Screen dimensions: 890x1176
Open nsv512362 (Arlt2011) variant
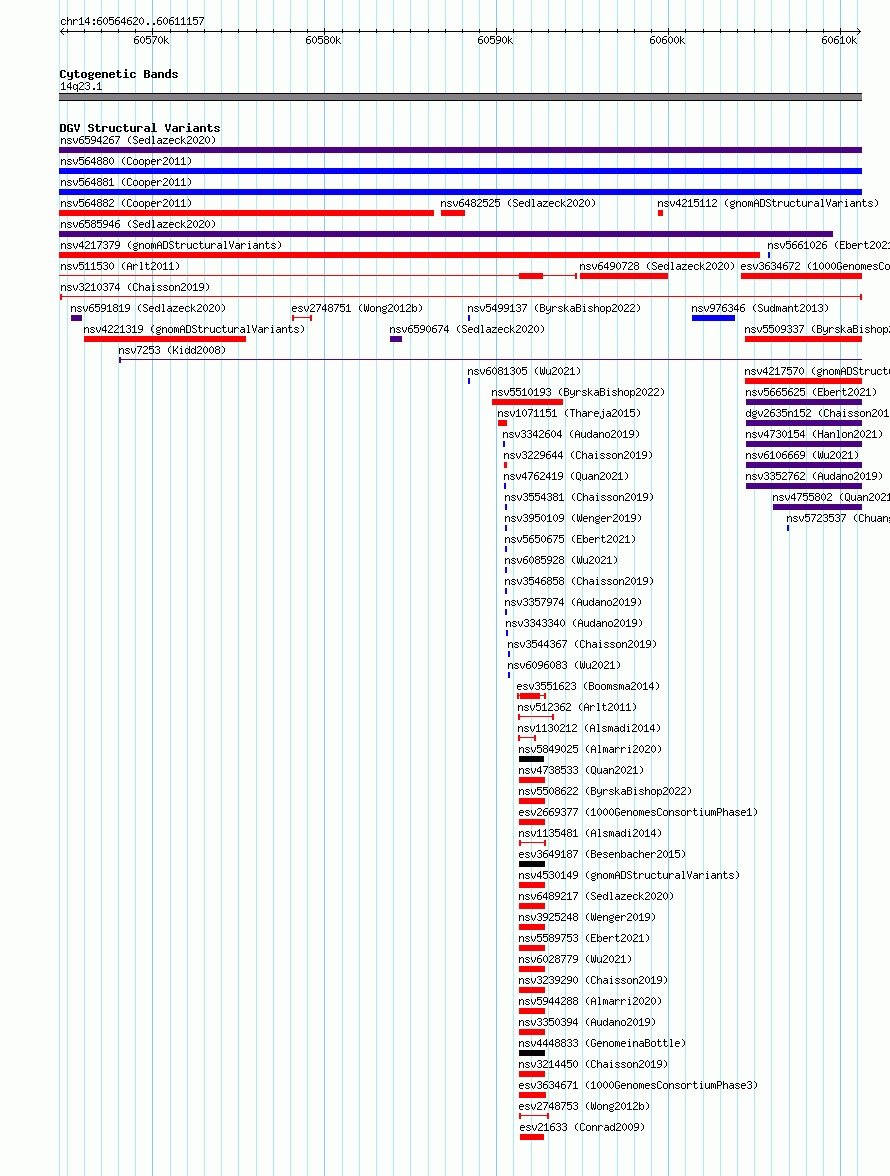click(x=577, y=707)
